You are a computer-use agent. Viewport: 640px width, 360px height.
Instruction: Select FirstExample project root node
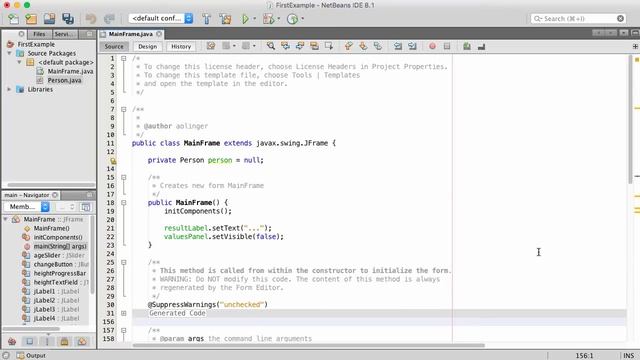[36, 44]
